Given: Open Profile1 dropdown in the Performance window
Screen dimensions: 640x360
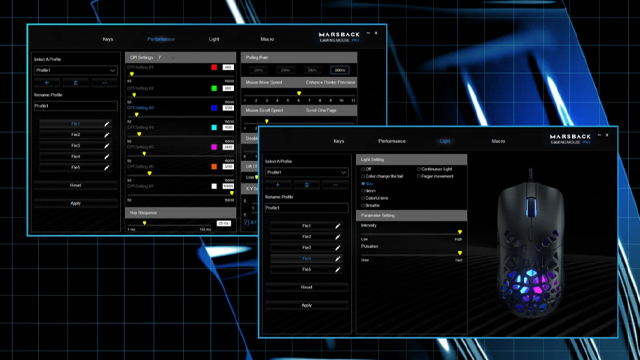Looking at the screenshot, I should pyautogui.click(x=76, y=70).
